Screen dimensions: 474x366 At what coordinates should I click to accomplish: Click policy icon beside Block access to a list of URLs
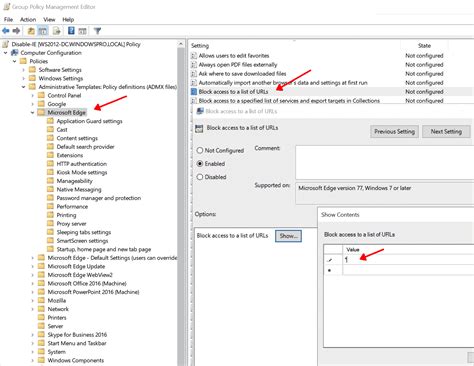pos(194,92)
